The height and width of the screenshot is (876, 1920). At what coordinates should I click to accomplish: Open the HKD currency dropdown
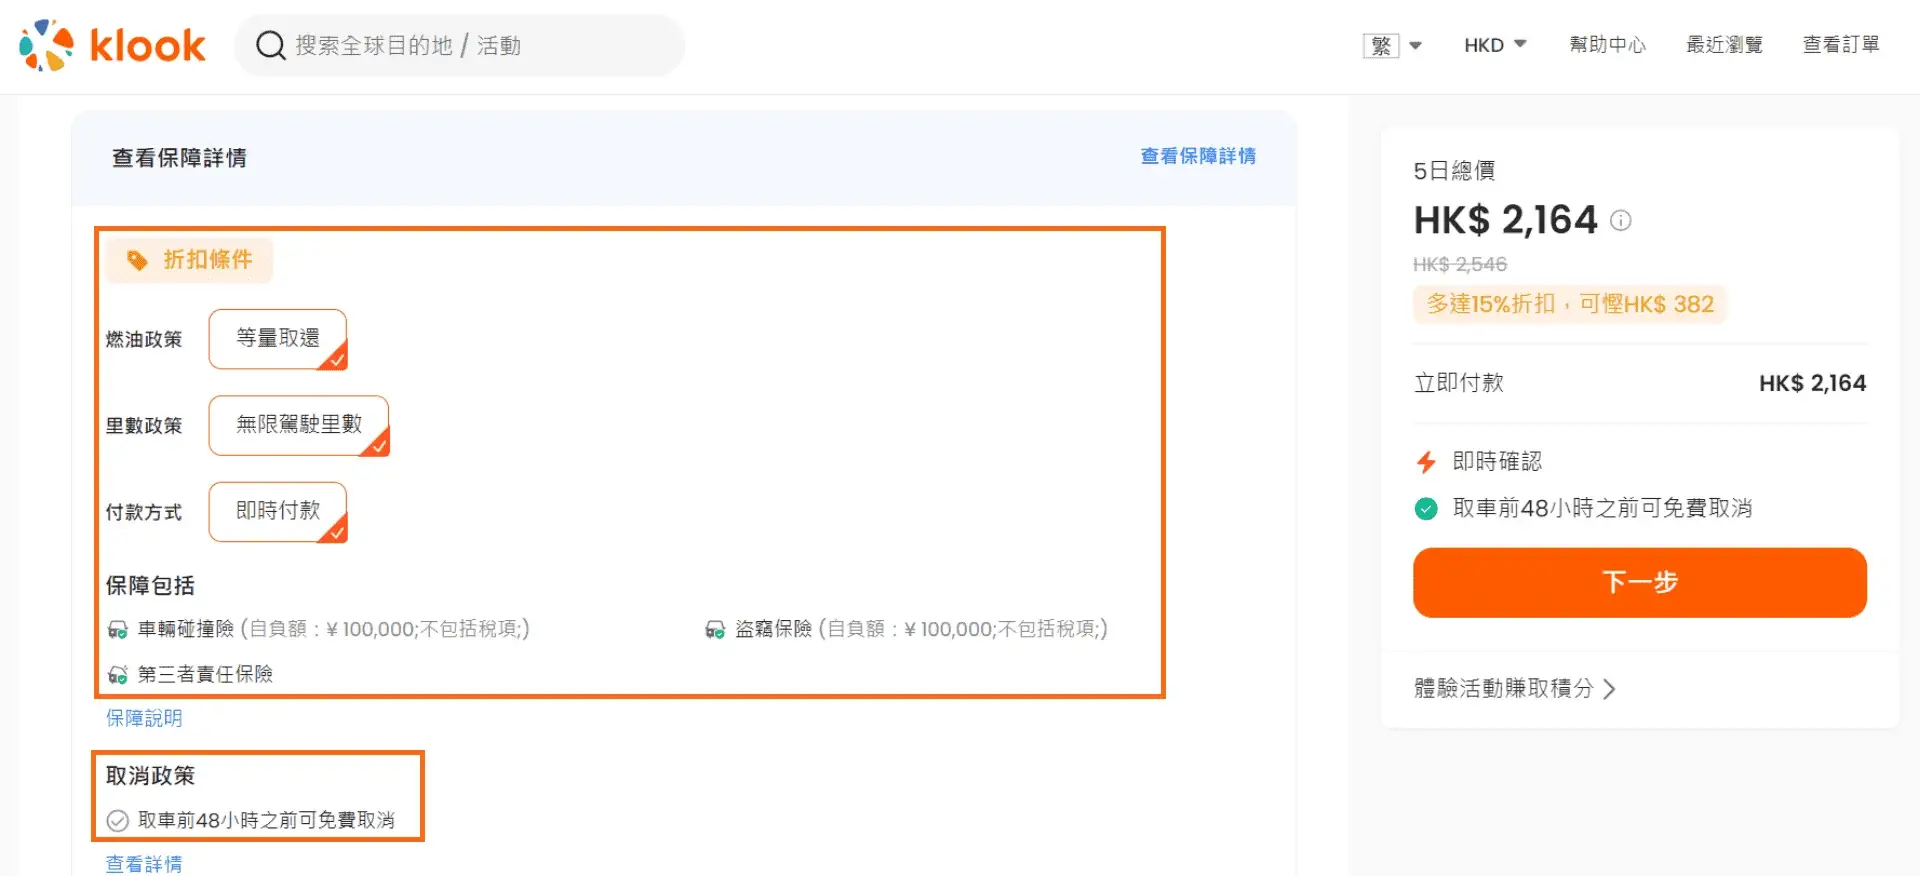point(1495,45)
